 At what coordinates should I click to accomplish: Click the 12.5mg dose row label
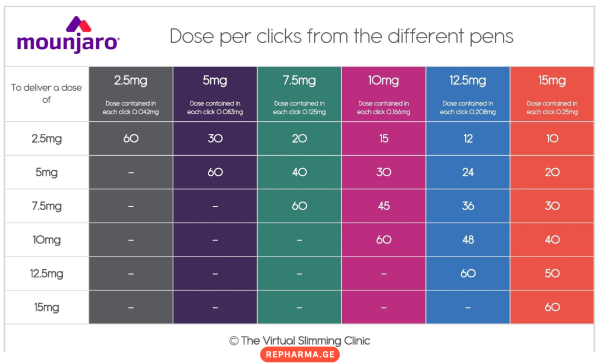(x=47, y=273)
